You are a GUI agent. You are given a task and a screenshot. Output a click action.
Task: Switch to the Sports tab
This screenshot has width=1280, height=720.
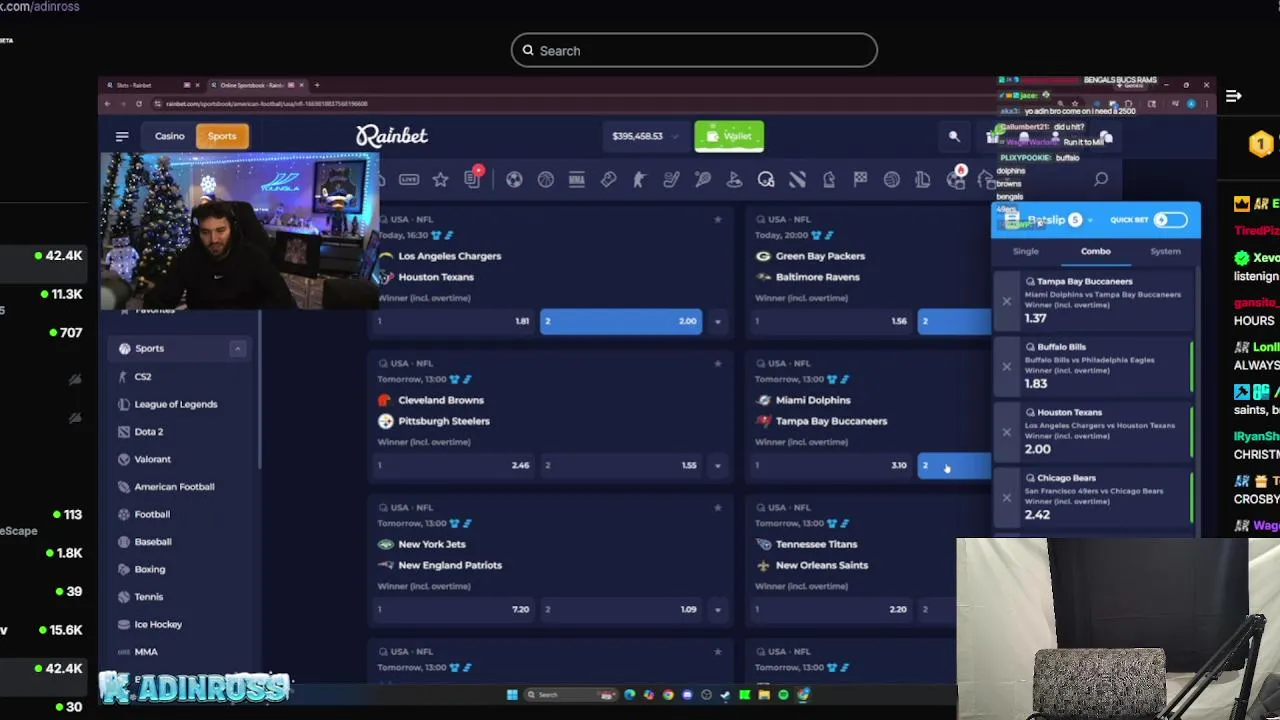coord(222,136)
